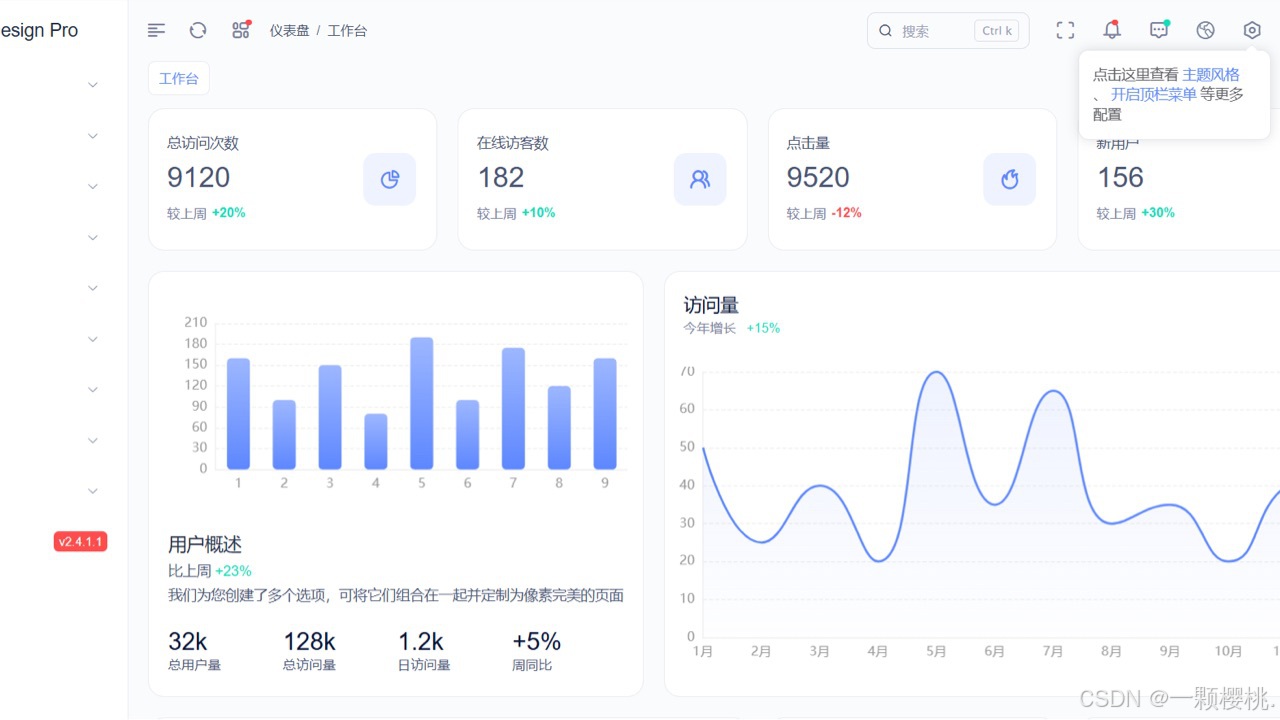1280x720 pixels.
Task: Click the 5月 x-axis label
Action: pos(936,652)
